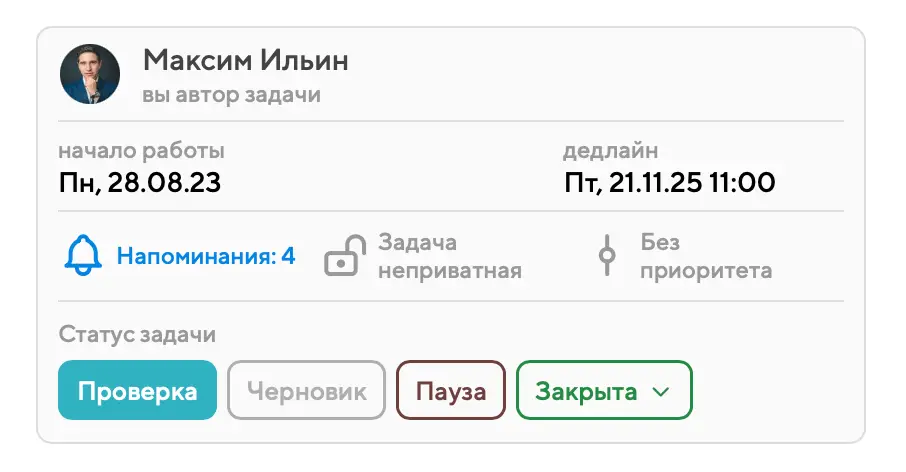
Task: Set task status to "Проверка"
Action: coord(137,390)
